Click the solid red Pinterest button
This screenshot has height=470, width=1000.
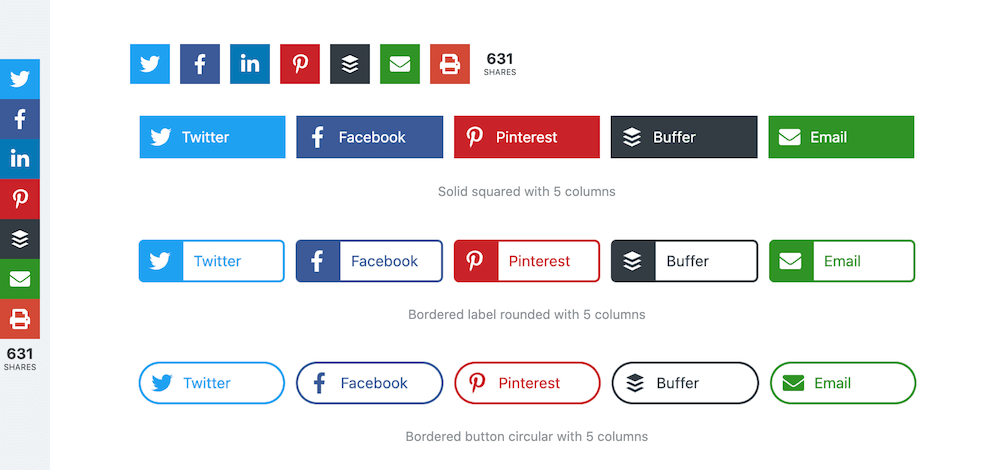tap(527, 137)
